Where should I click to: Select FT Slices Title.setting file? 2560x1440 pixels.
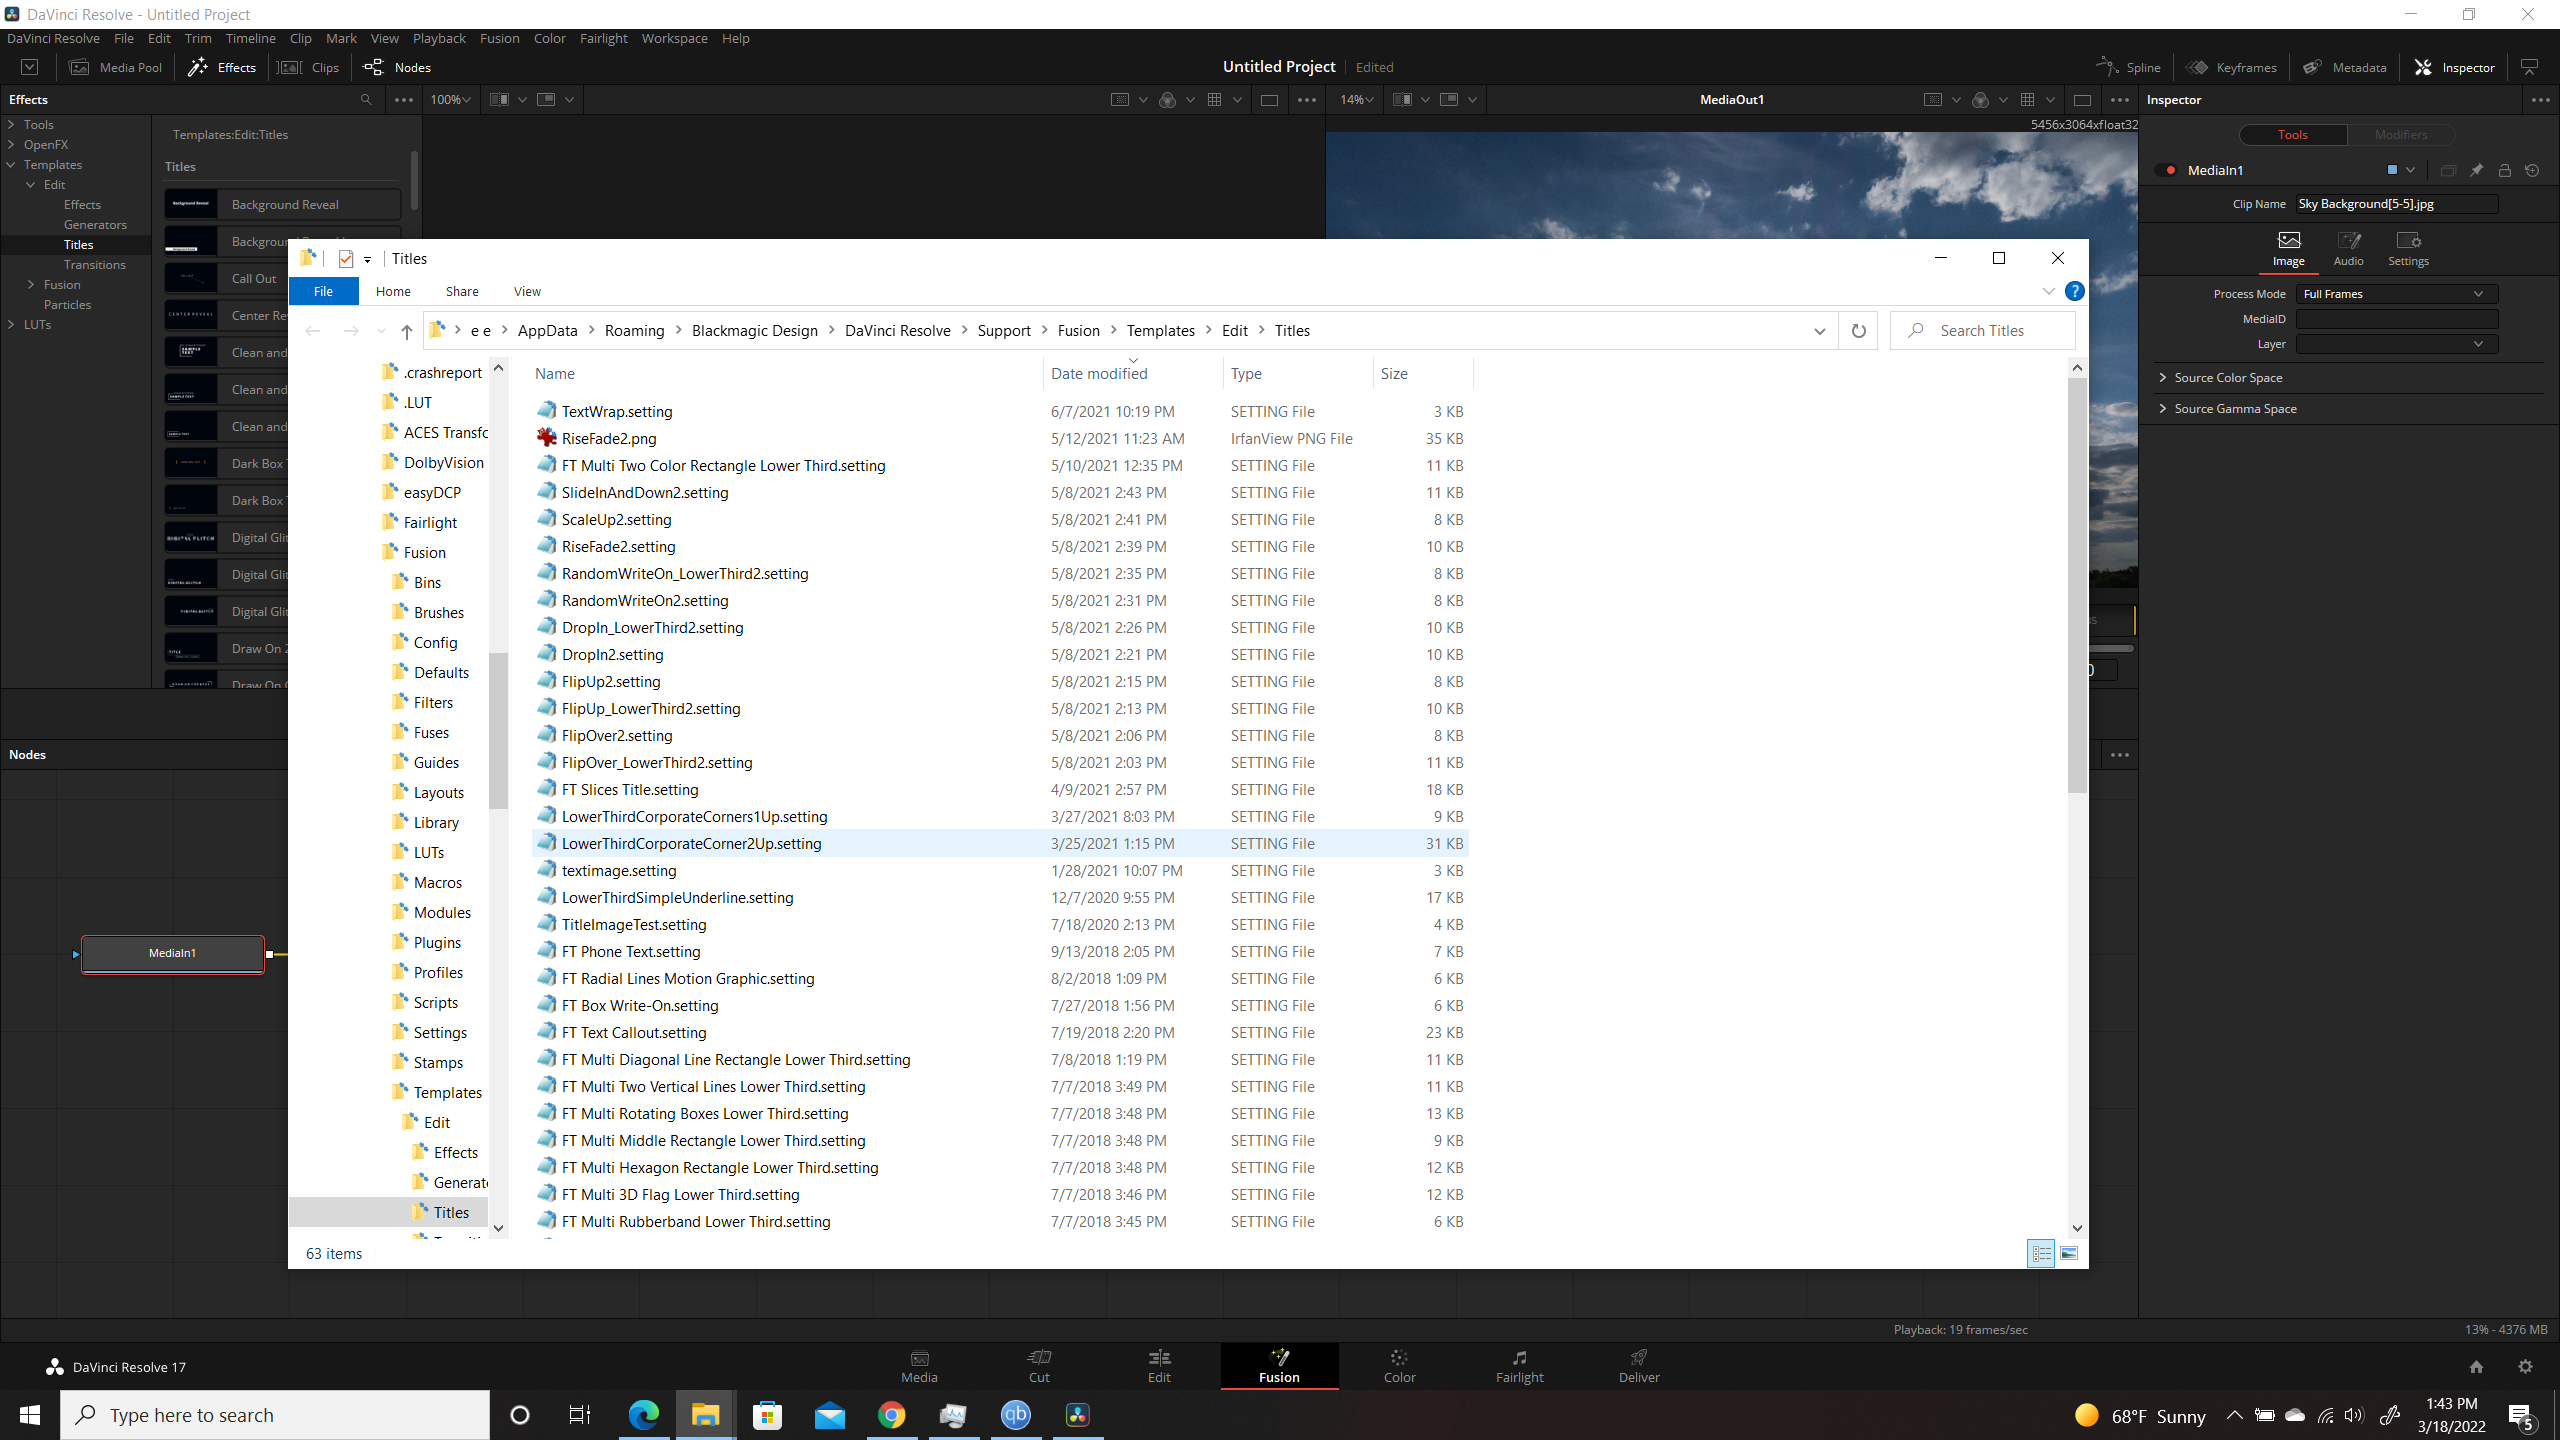630,789
